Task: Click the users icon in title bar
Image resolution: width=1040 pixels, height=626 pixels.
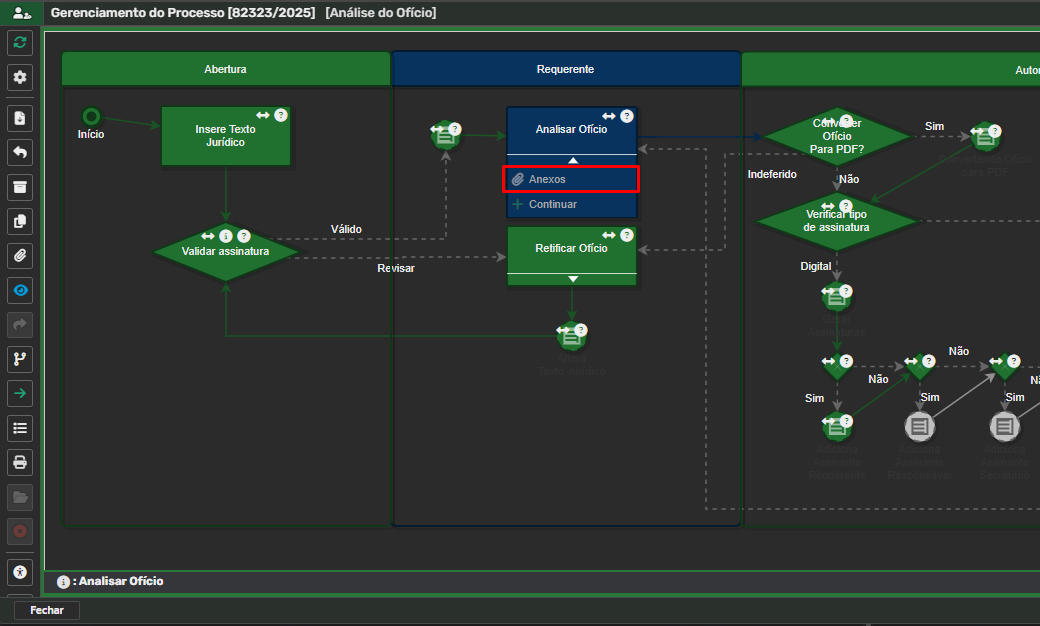Action: 21,13
